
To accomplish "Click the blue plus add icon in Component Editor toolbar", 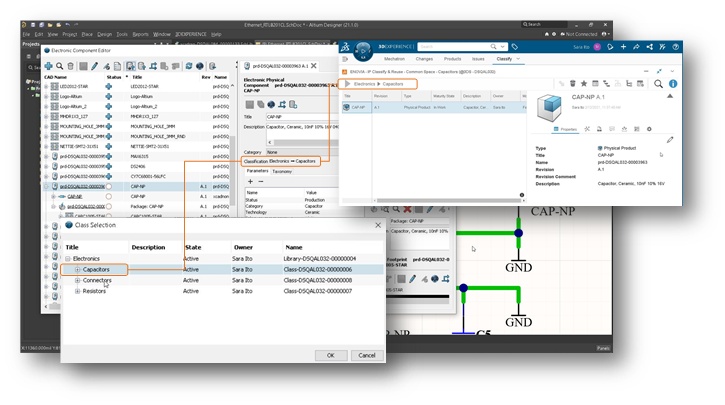I will pos(49,66).
